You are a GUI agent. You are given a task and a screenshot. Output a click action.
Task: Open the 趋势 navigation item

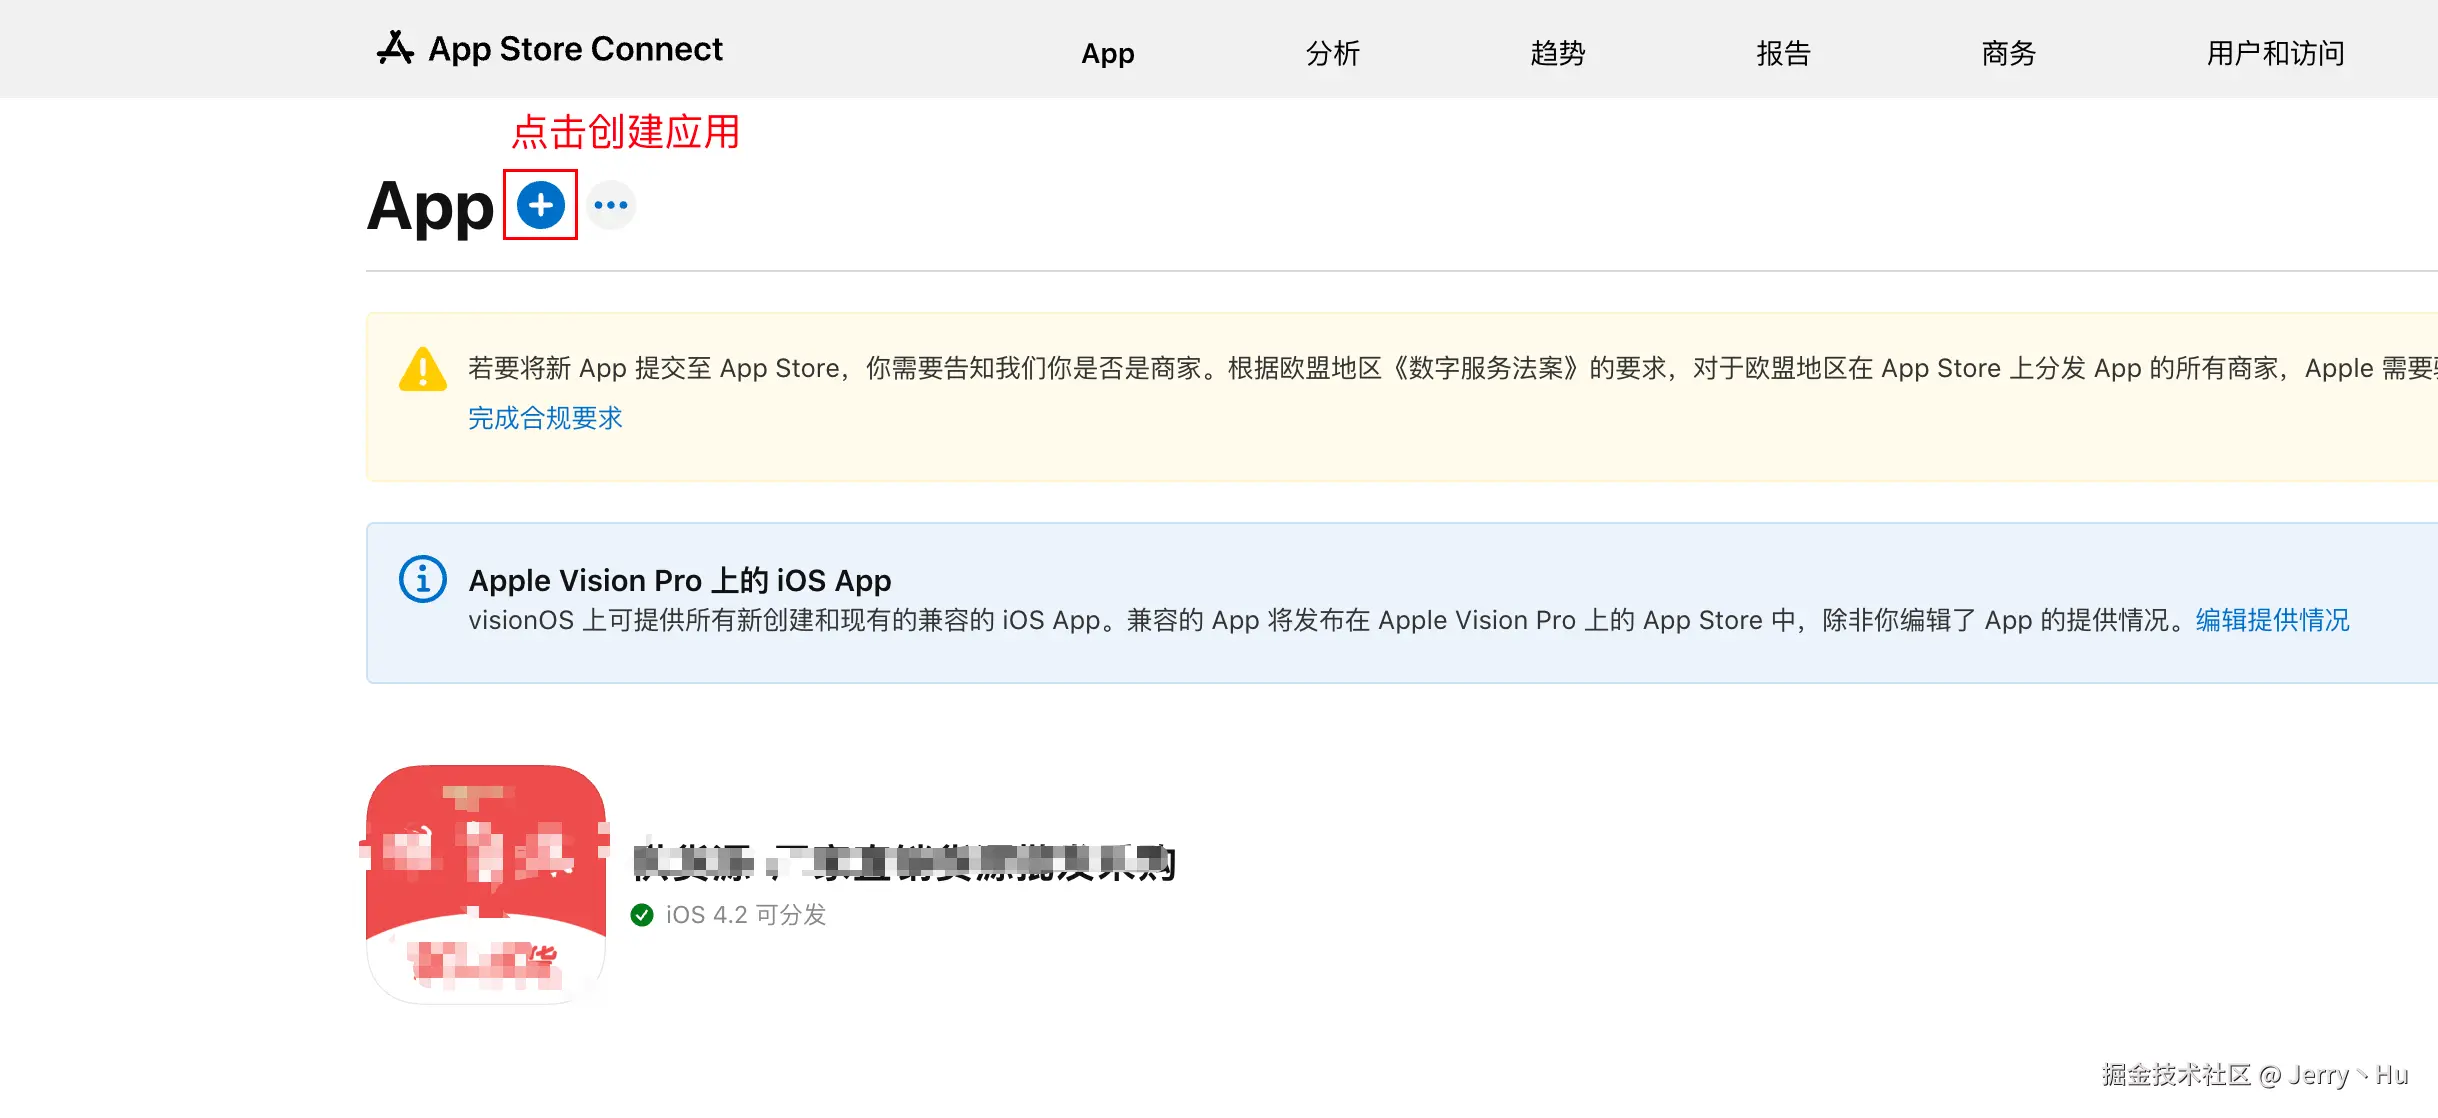coord(1557,53)
